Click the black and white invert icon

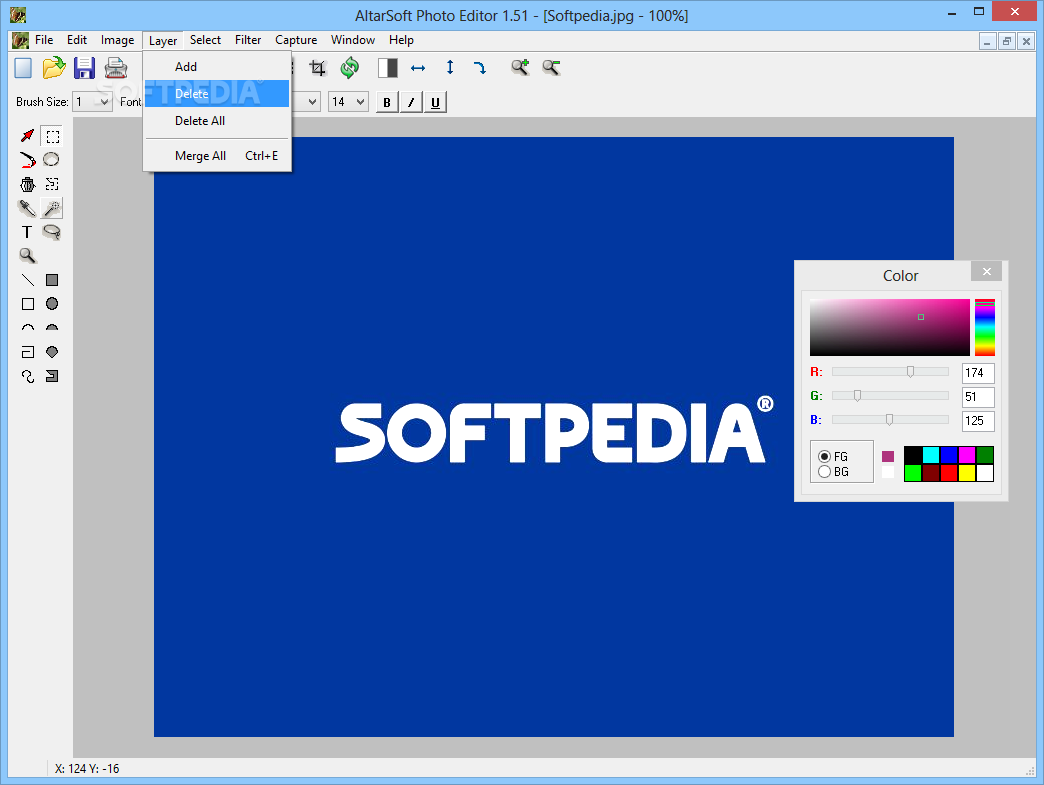point(388,67)
